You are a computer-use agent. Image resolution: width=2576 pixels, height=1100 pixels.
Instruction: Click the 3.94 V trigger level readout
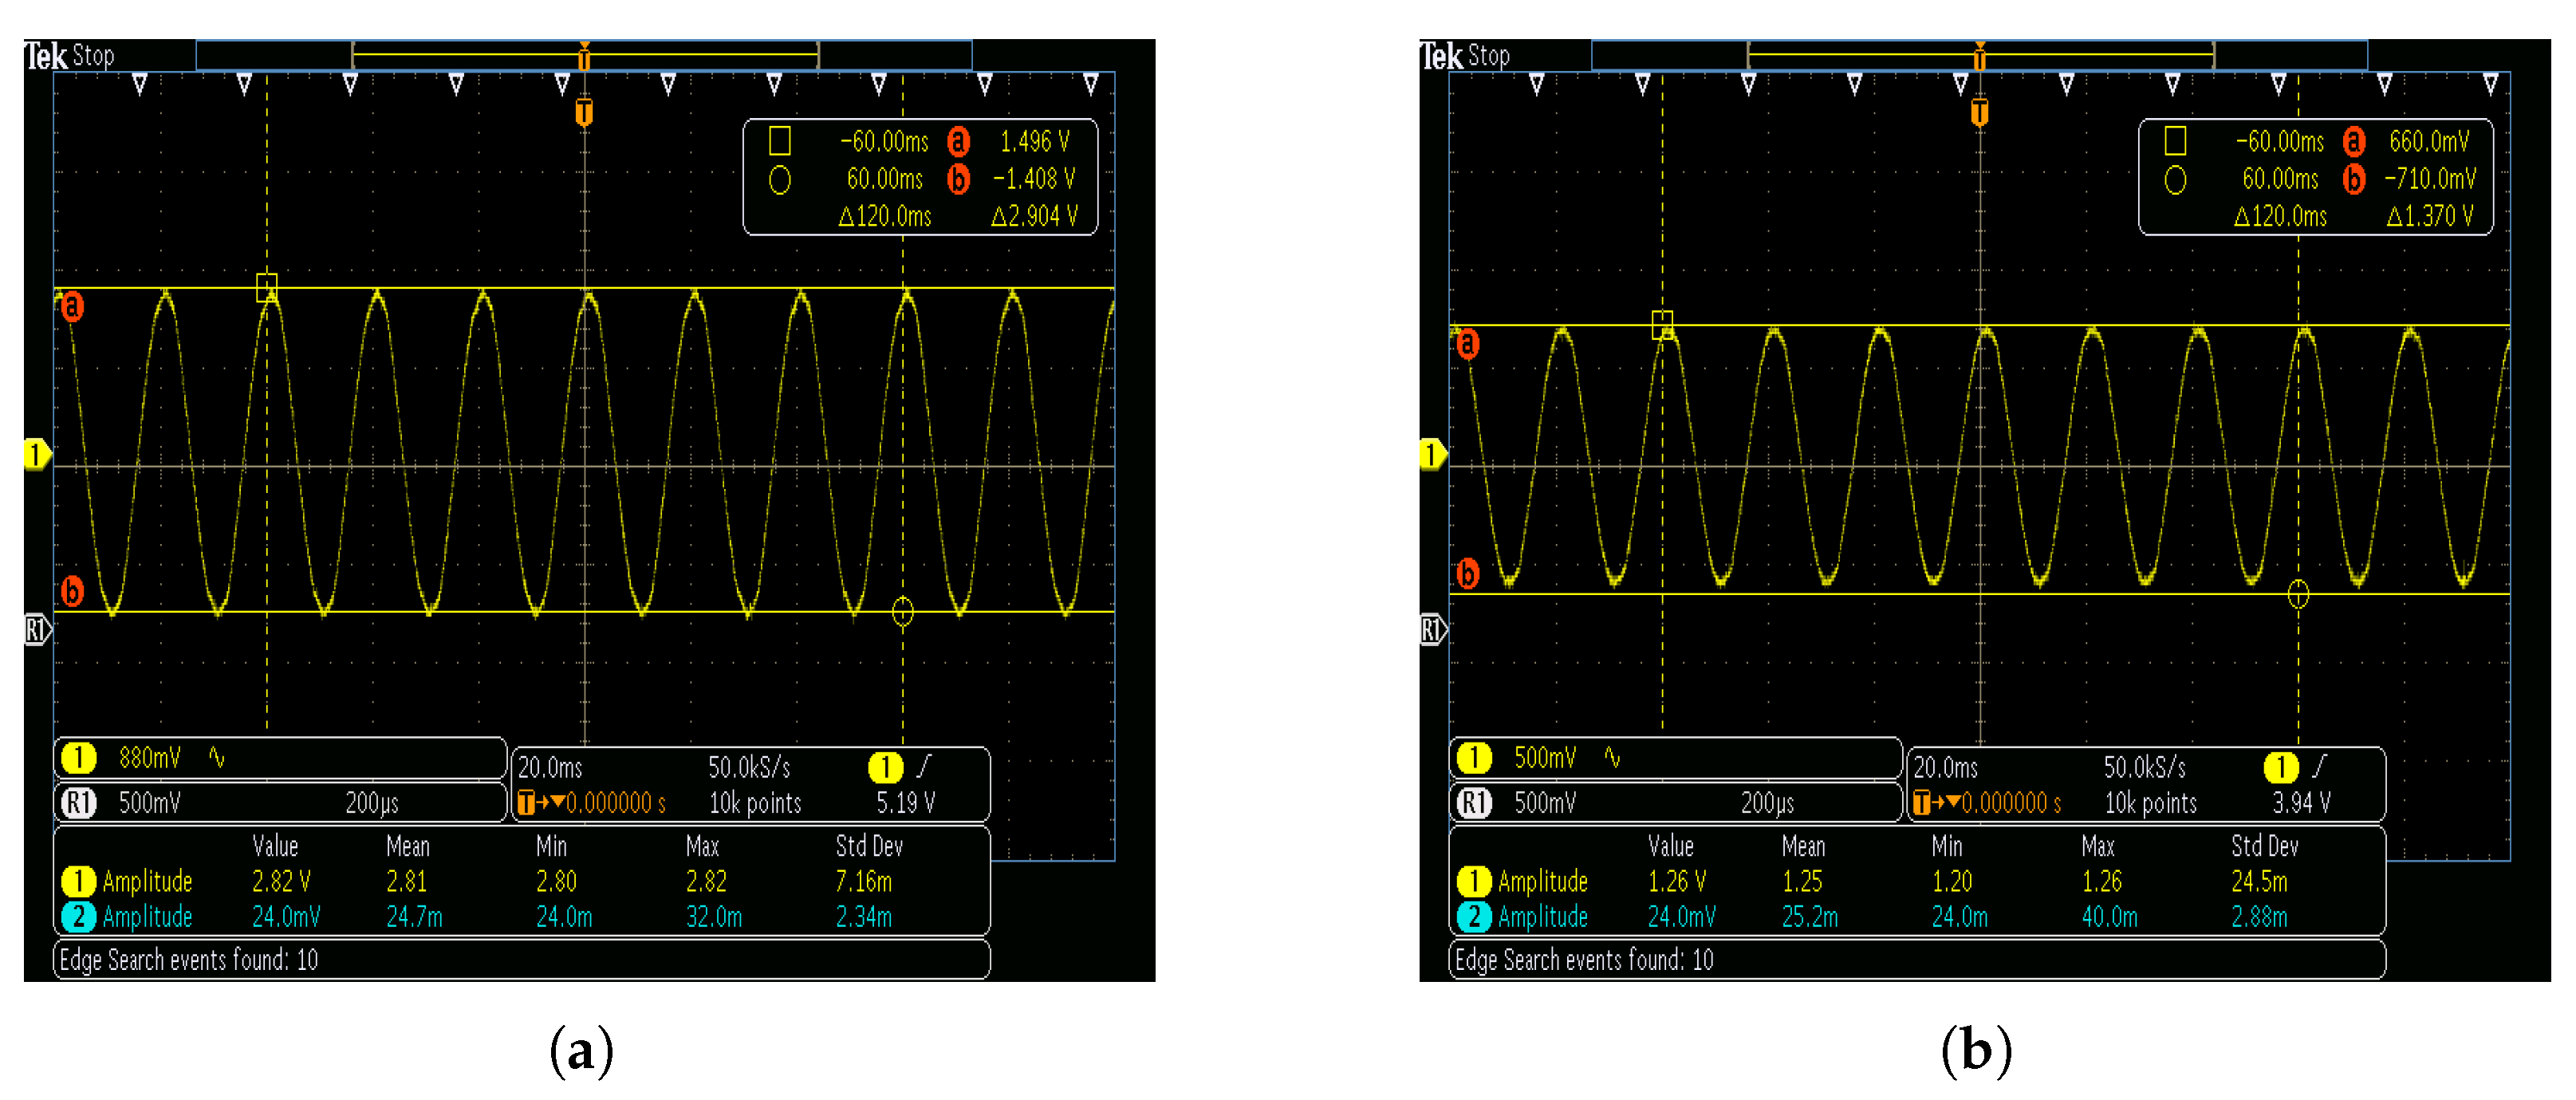pyautogui.click(x=2301, y=803)
